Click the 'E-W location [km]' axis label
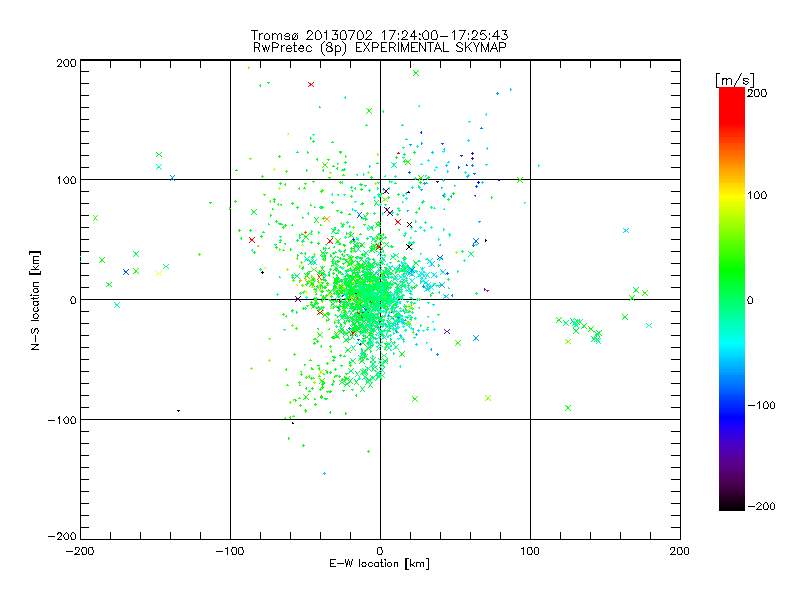Screen dimensions: 800x600 tap(379, 564)
